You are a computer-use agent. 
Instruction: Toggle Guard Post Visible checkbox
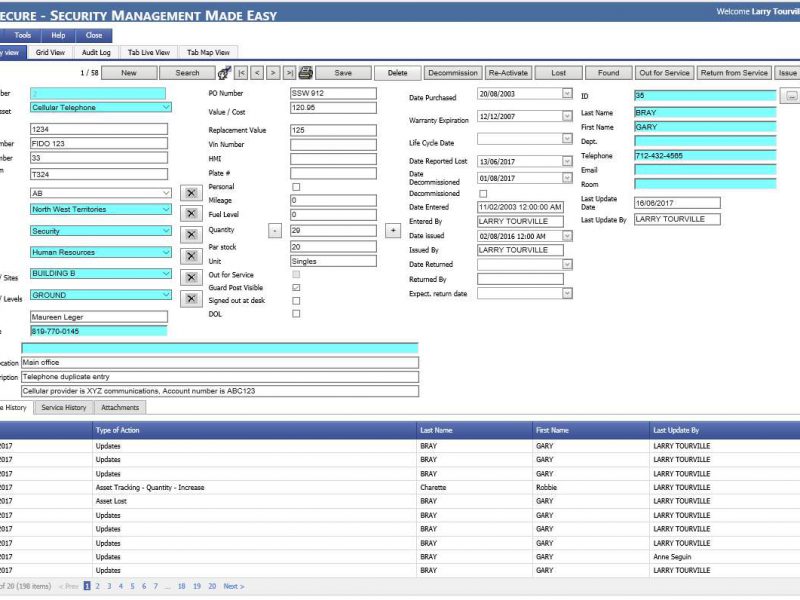click(x=296, y=287)
